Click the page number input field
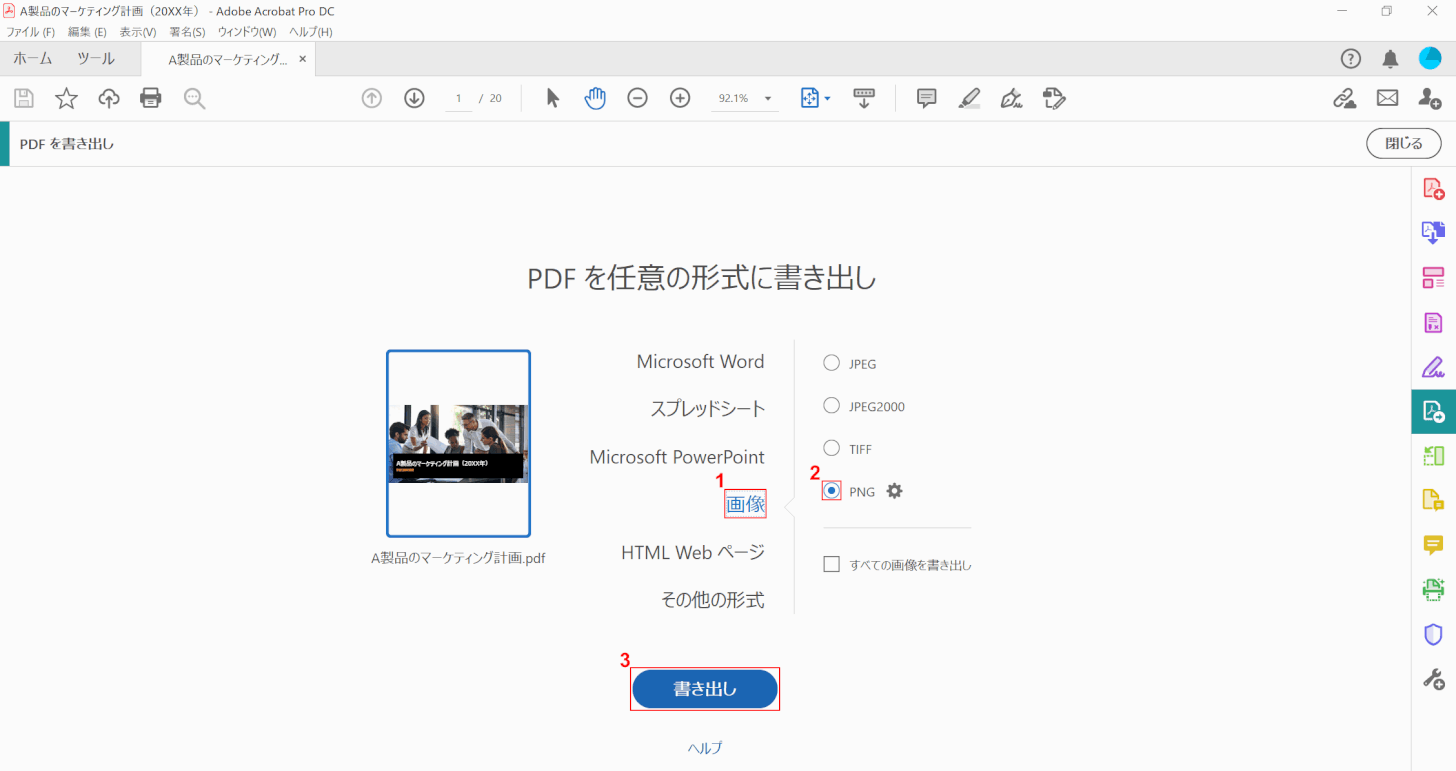Screen dimensions: 1456x771 tap(458, 98)
